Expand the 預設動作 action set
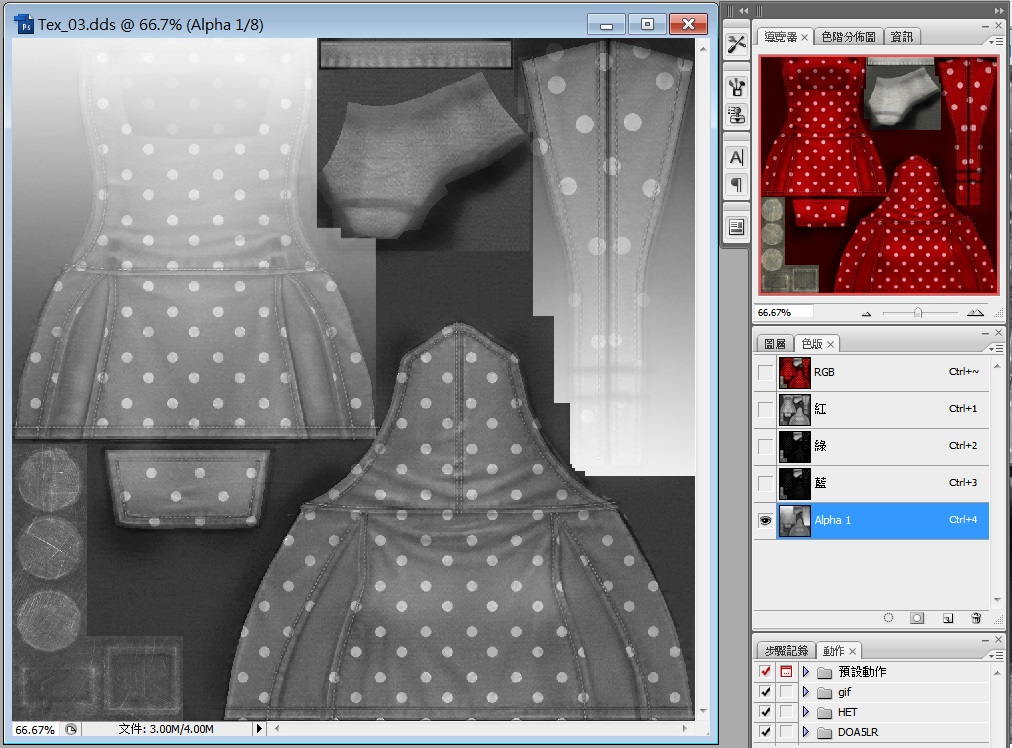The image size is (1012, 748). pos(805,672)
